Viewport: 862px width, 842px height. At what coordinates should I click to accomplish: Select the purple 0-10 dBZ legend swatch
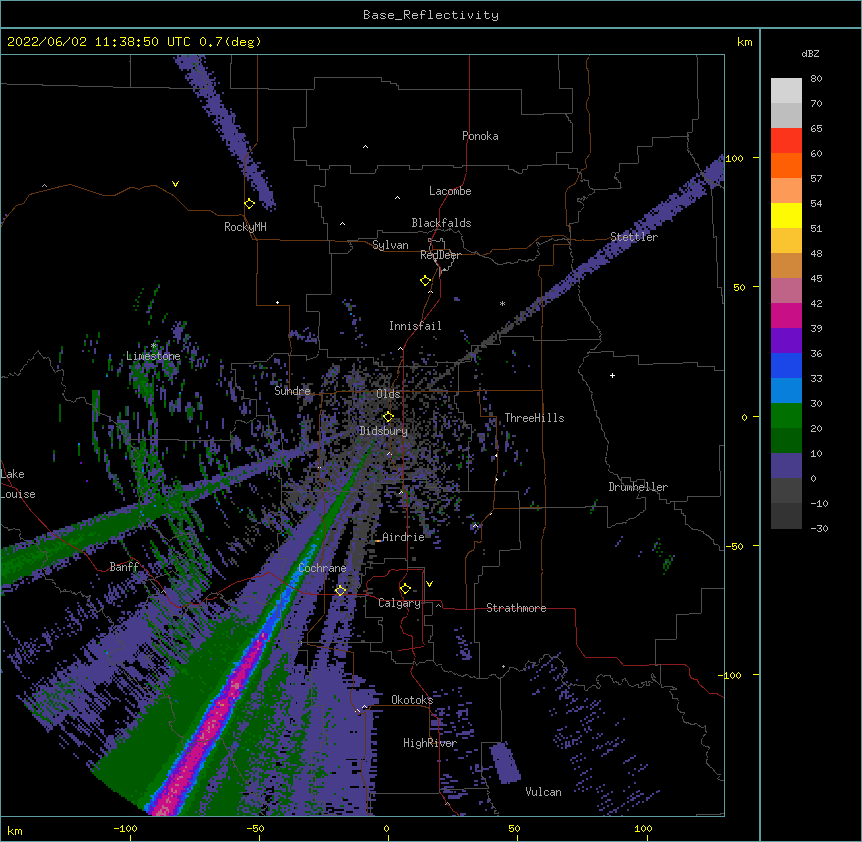(x=786, y=466)
